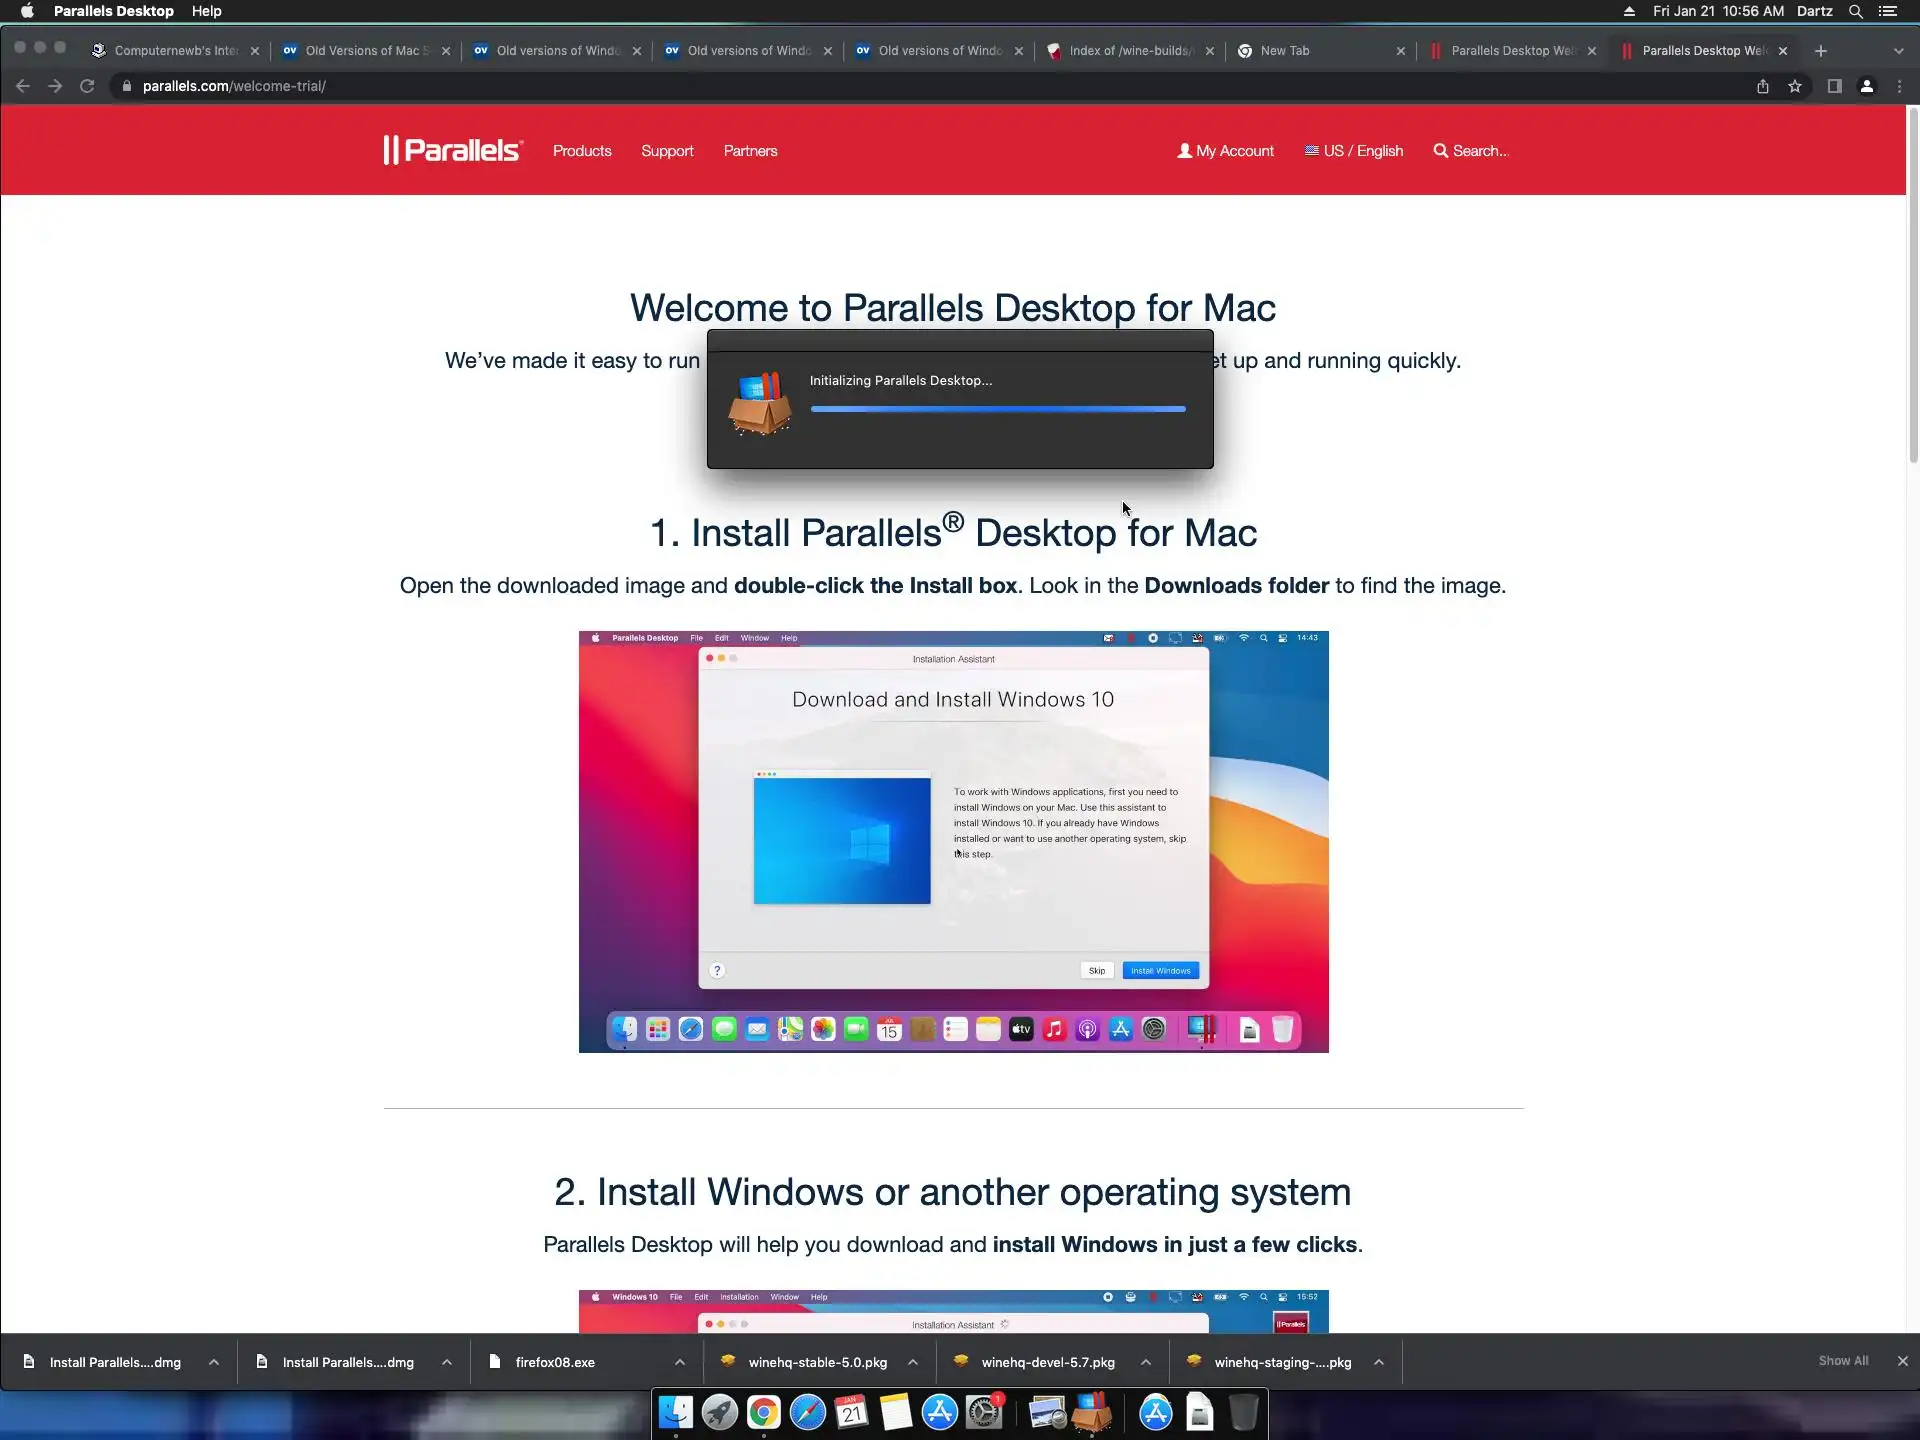Image resolution: width=1920 pixels, height=1440 pixels.
Task: Open the US / English language selector
Action: (x=1354, y=151)
